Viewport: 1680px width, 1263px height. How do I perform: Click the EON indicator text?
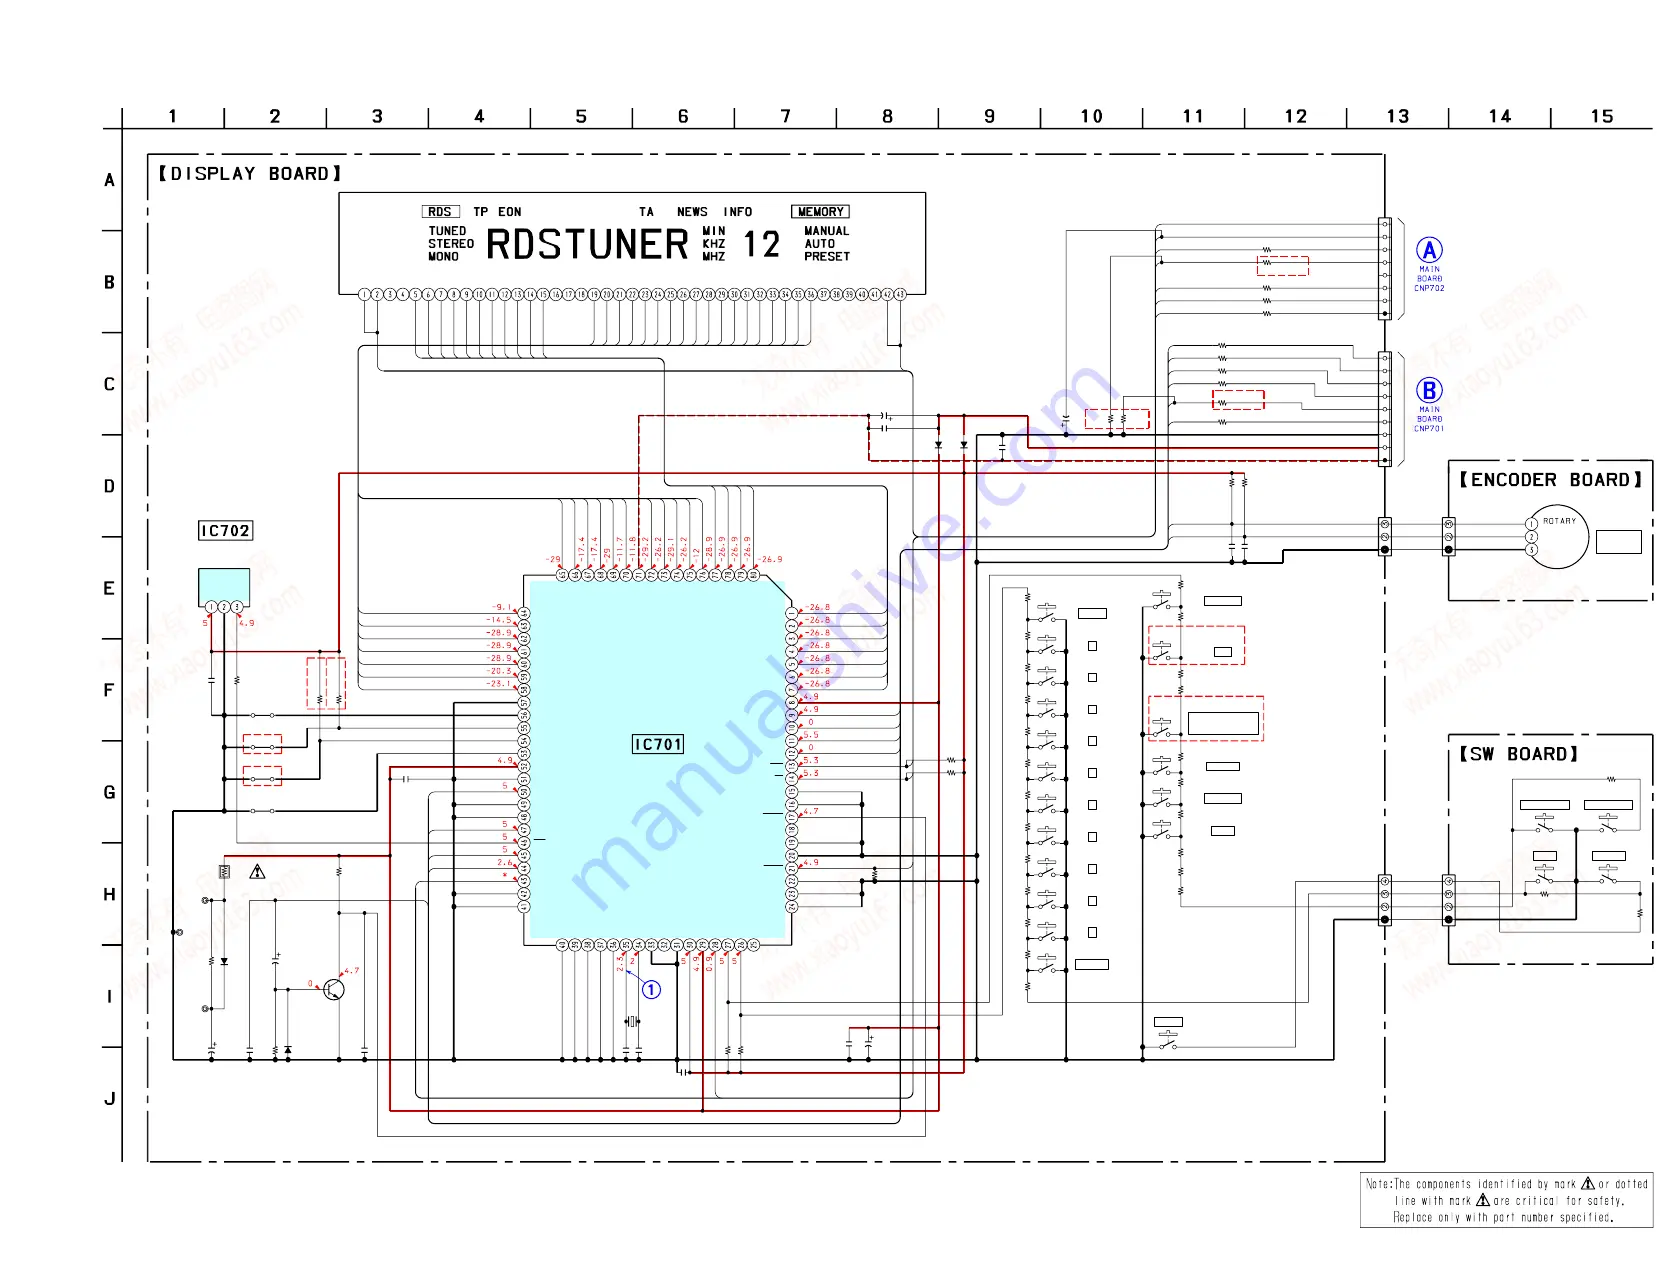pos(510,212)
